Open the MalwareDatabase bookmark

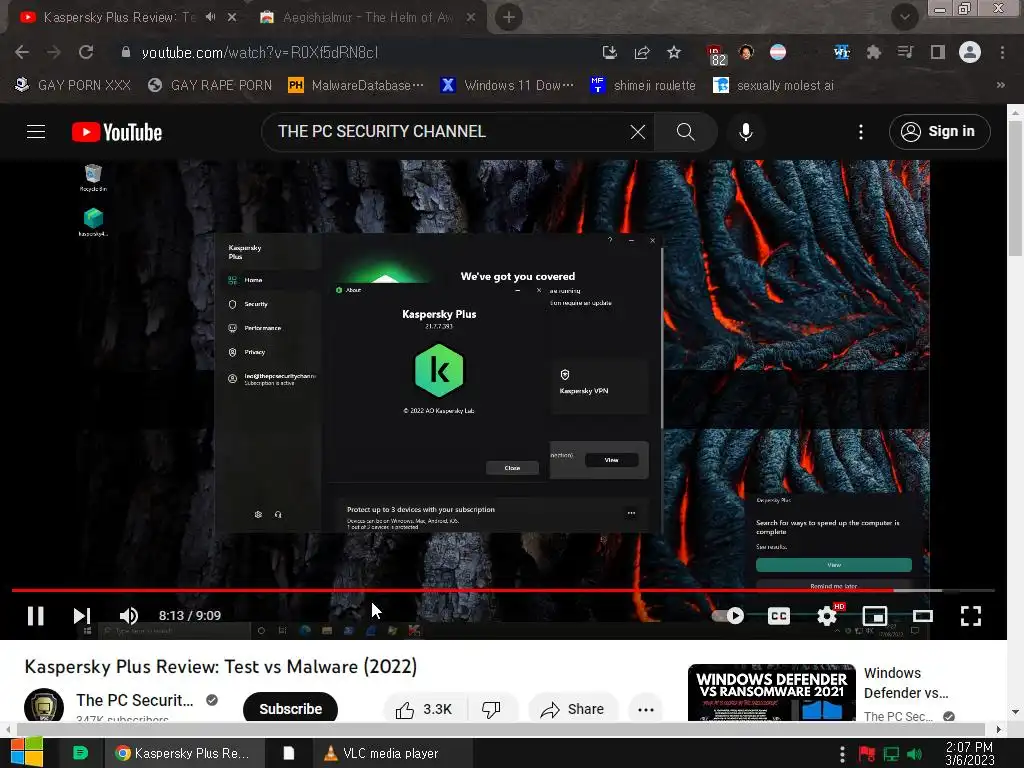click(x=356, y=85)
